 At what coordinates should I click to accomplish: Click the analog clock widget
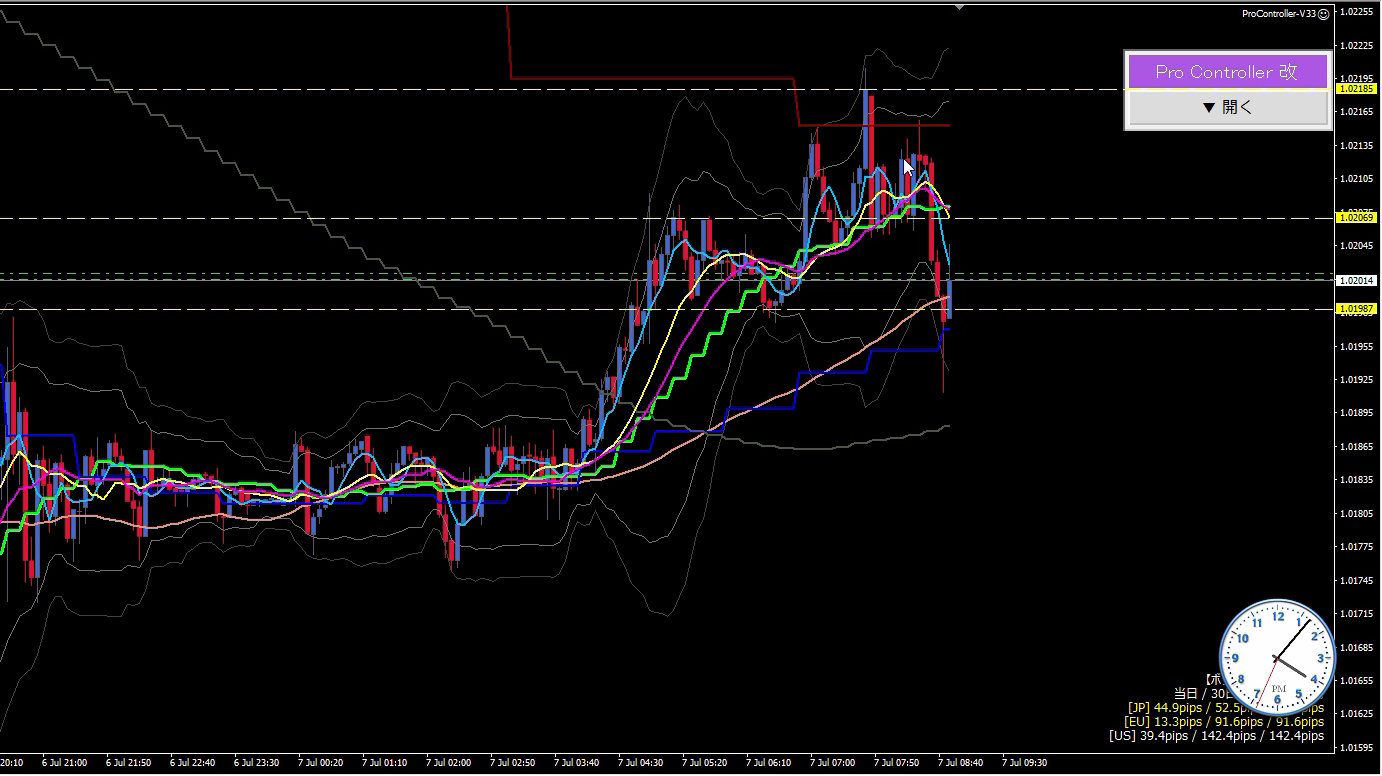pos(1278,658)
